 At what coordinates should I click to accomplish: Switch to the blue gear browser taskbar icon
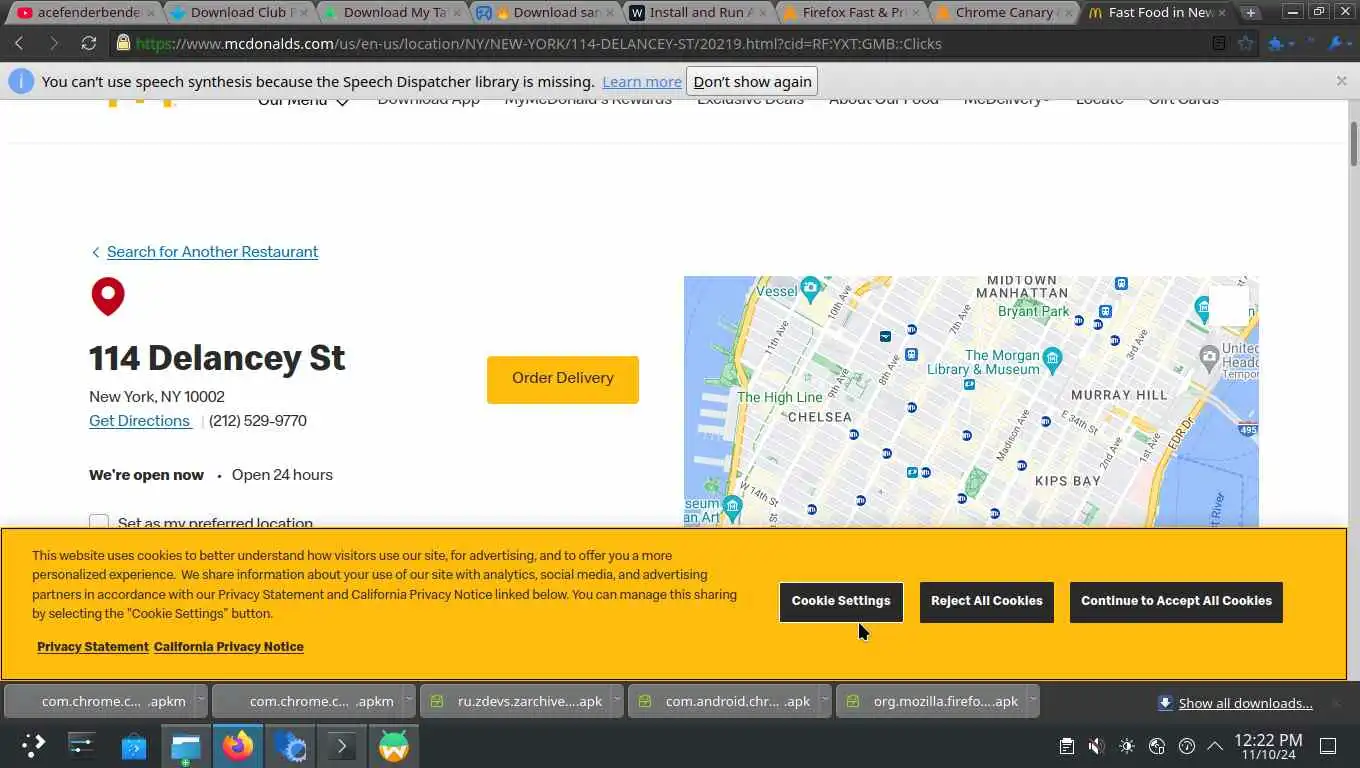pos(290,746)
